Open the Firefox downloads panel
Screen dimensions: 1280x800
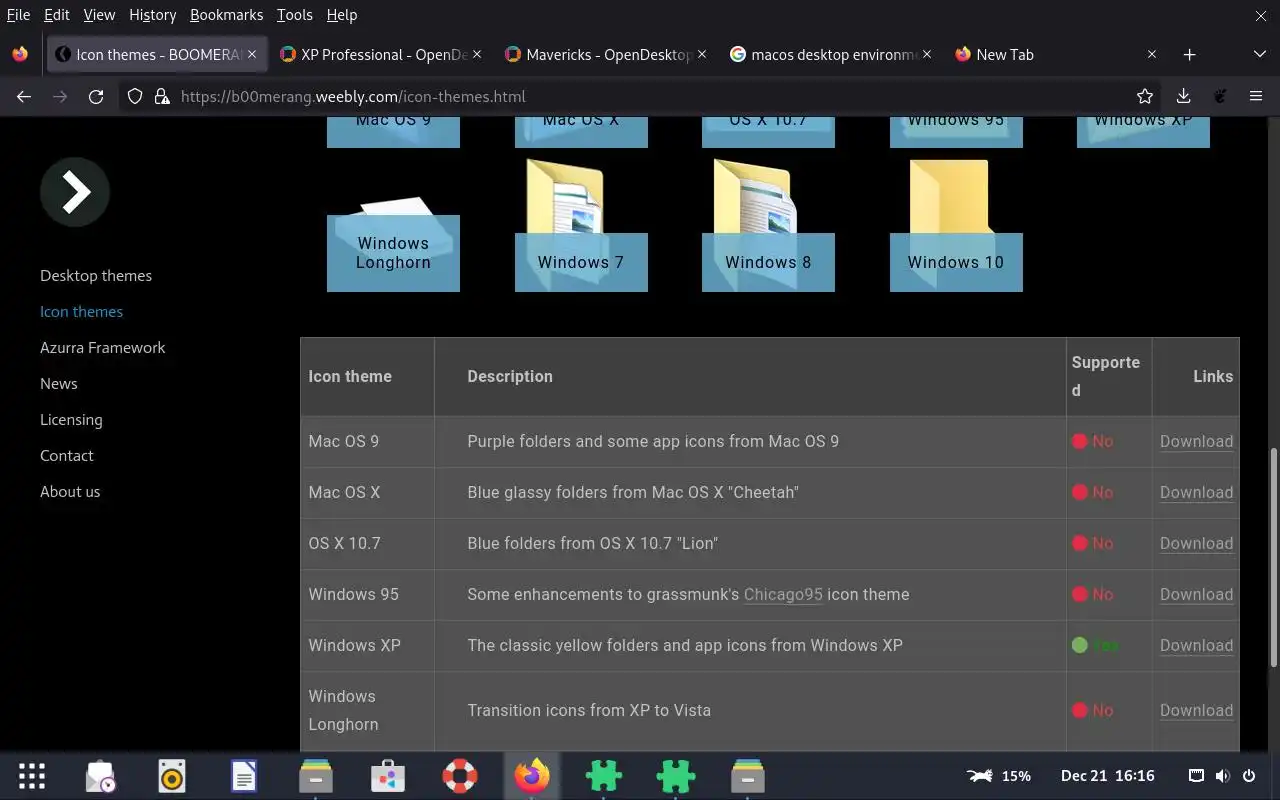(1183, 96)
